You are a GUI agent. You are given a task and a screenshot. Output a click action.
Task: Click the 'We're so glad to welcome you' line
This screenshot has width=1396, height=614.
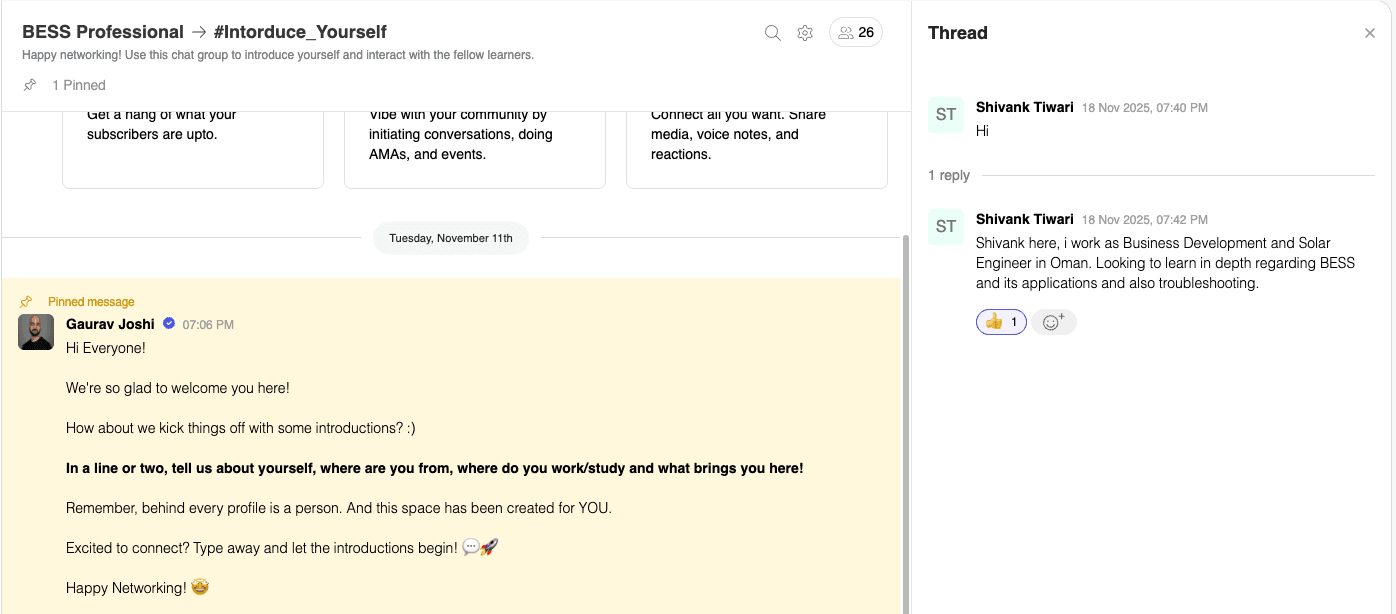click(x=178, y=388)
